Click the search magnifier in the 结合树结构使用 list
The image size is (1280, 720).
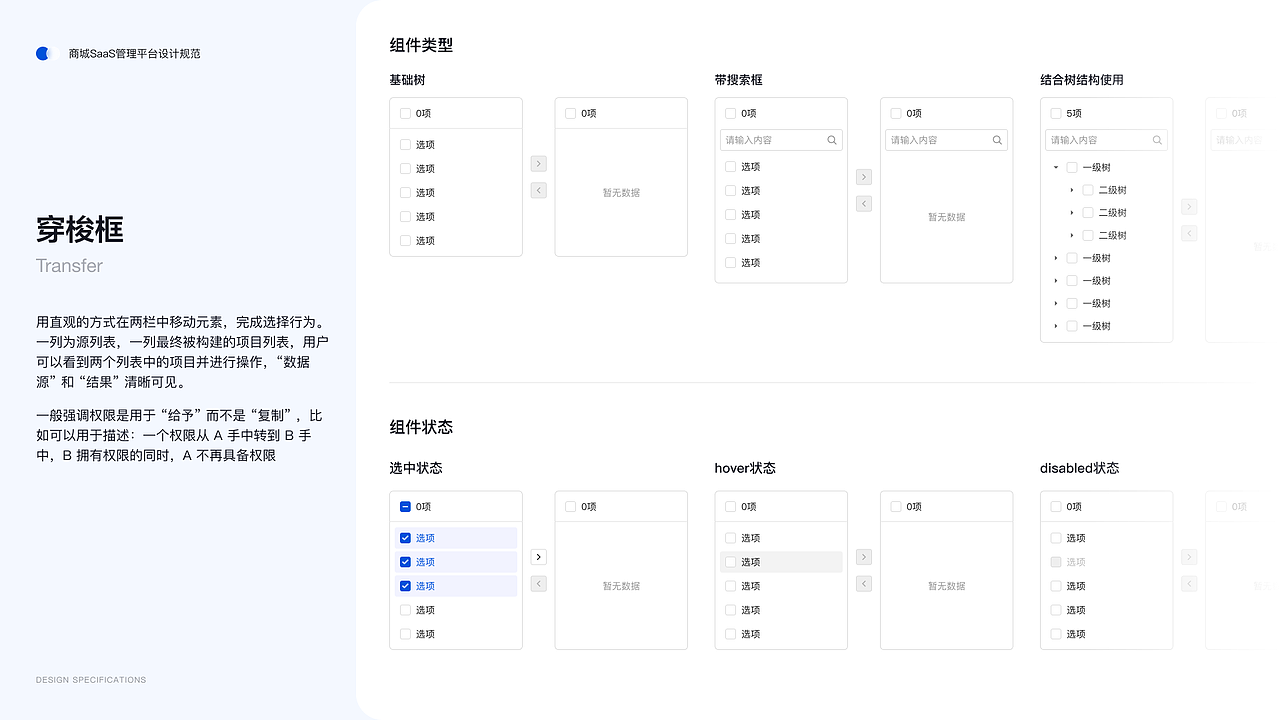click(x=1157, y=140)
